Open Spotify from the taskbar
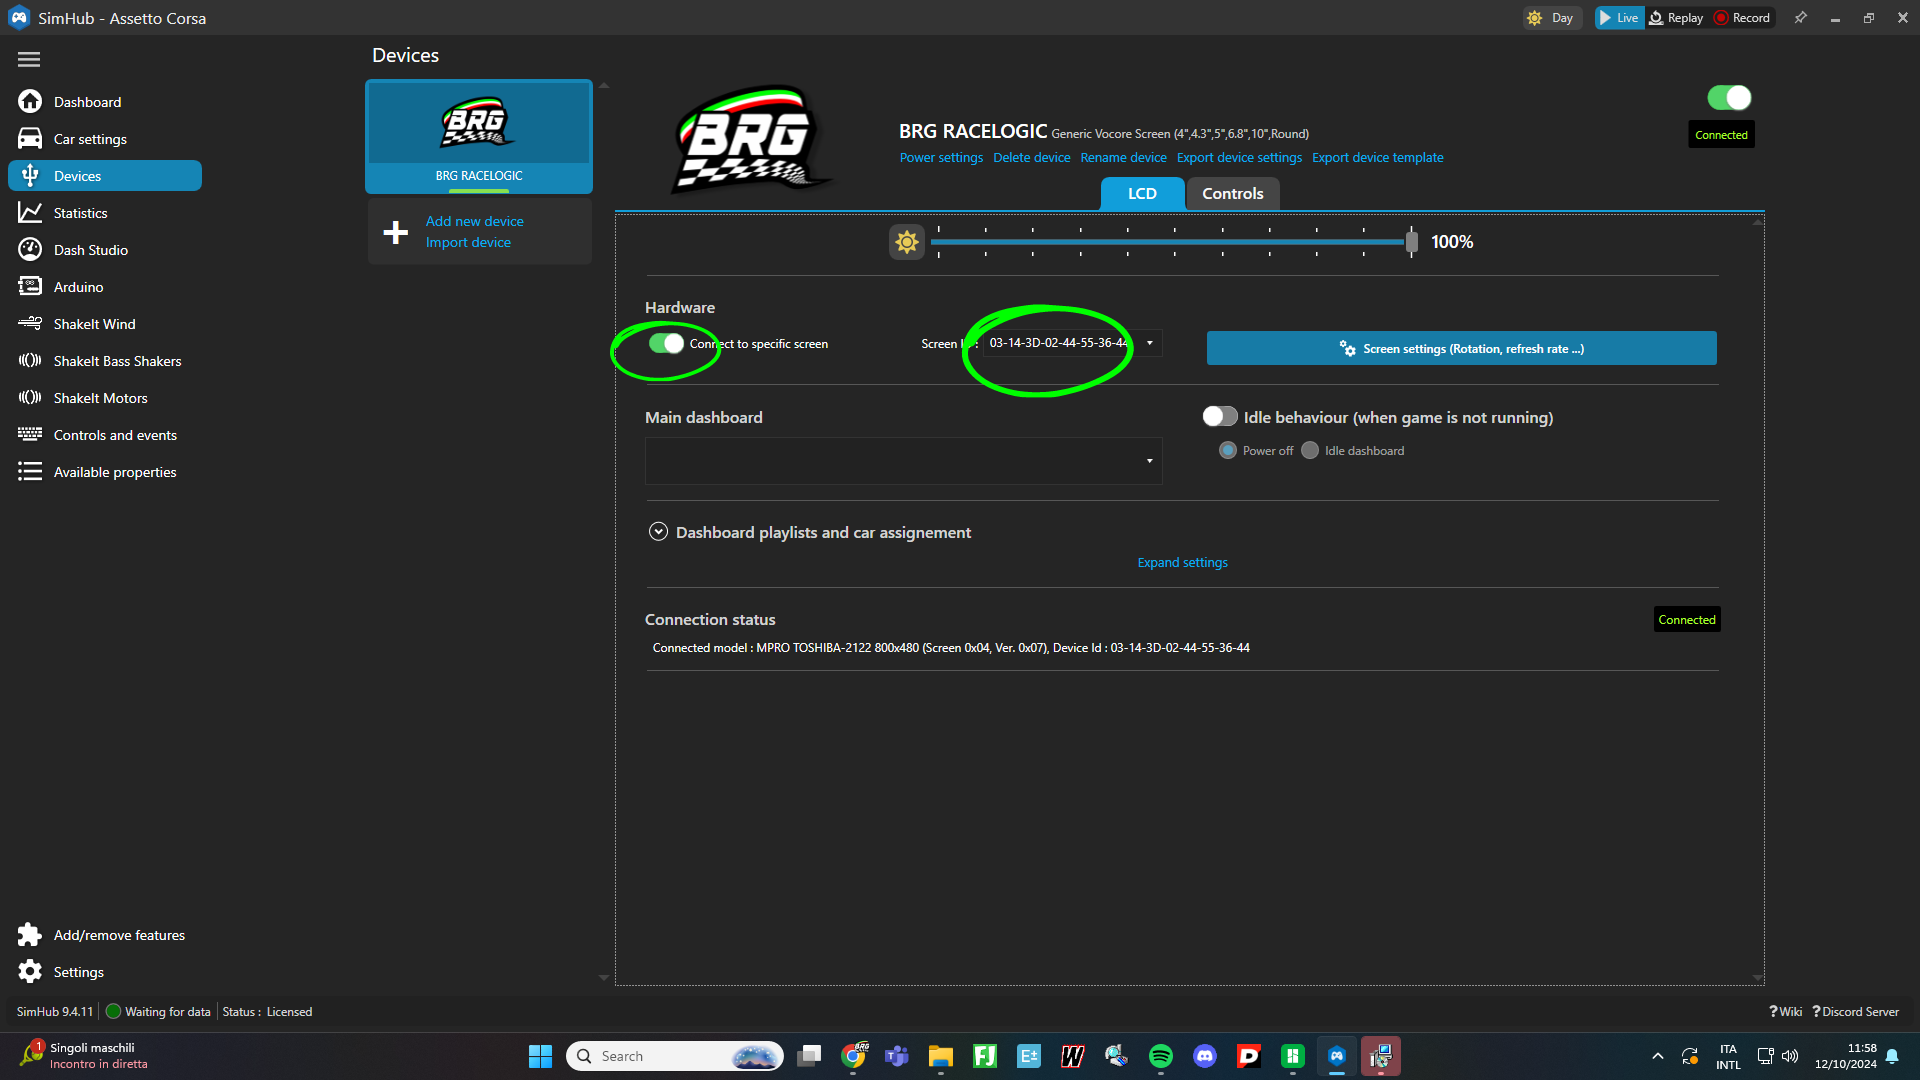 click(1160, 1056)
